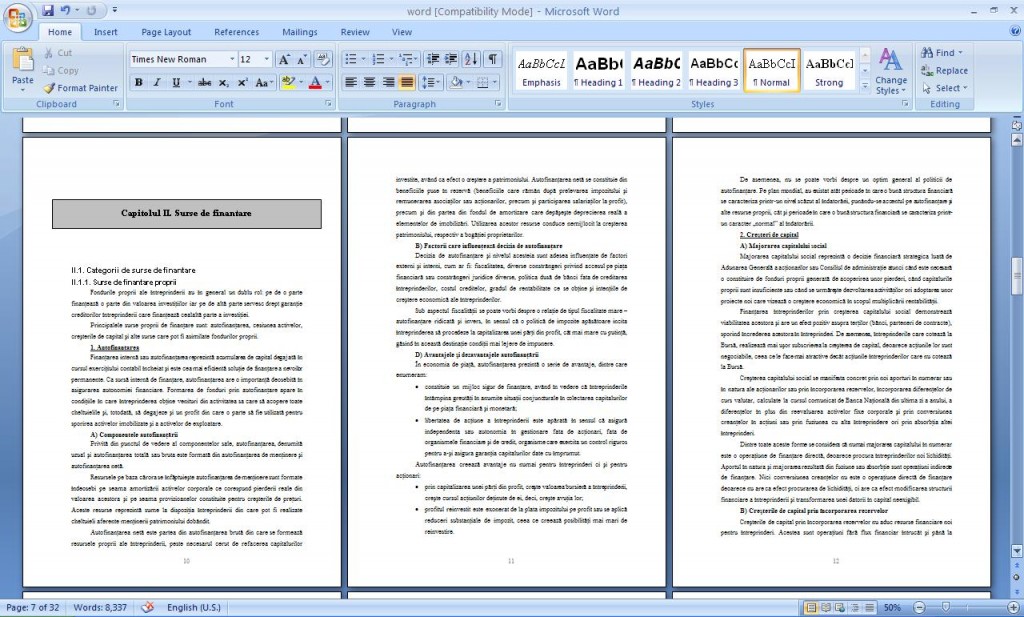The width and height of the screenshot is (1024, 617).
Task: Apply the Heading 1 style
Action: click(600, 70)
